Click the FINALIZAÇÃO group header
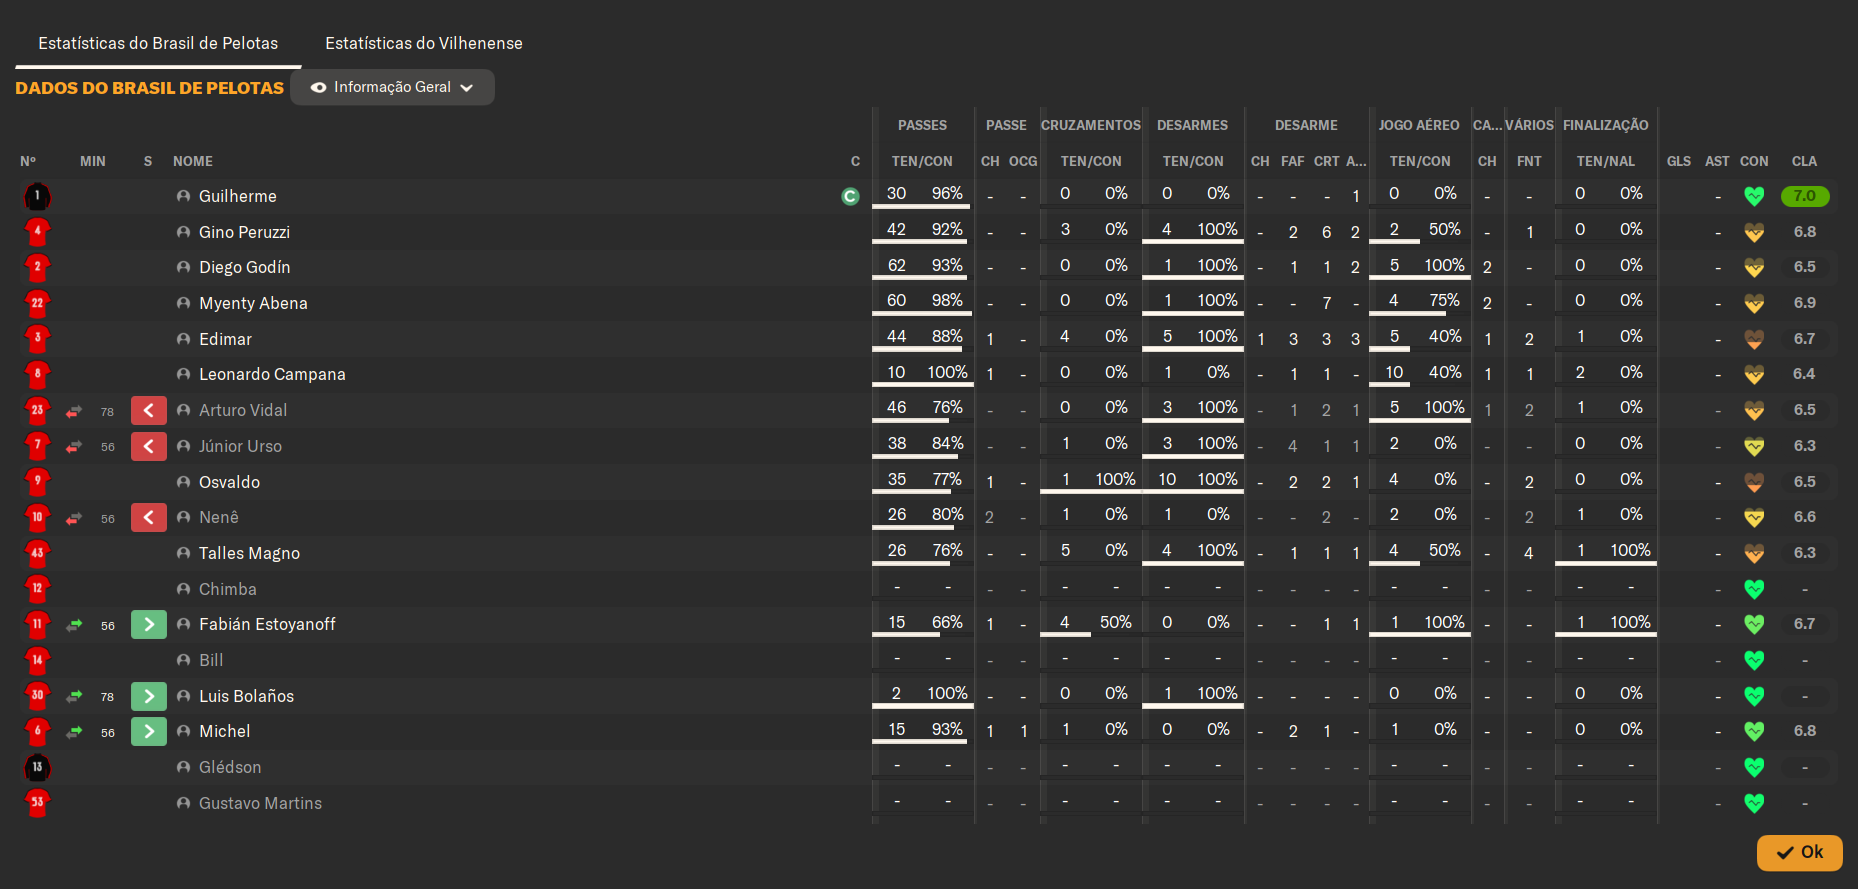Viewport: 1858px width, 889px height. (1606, 125)
